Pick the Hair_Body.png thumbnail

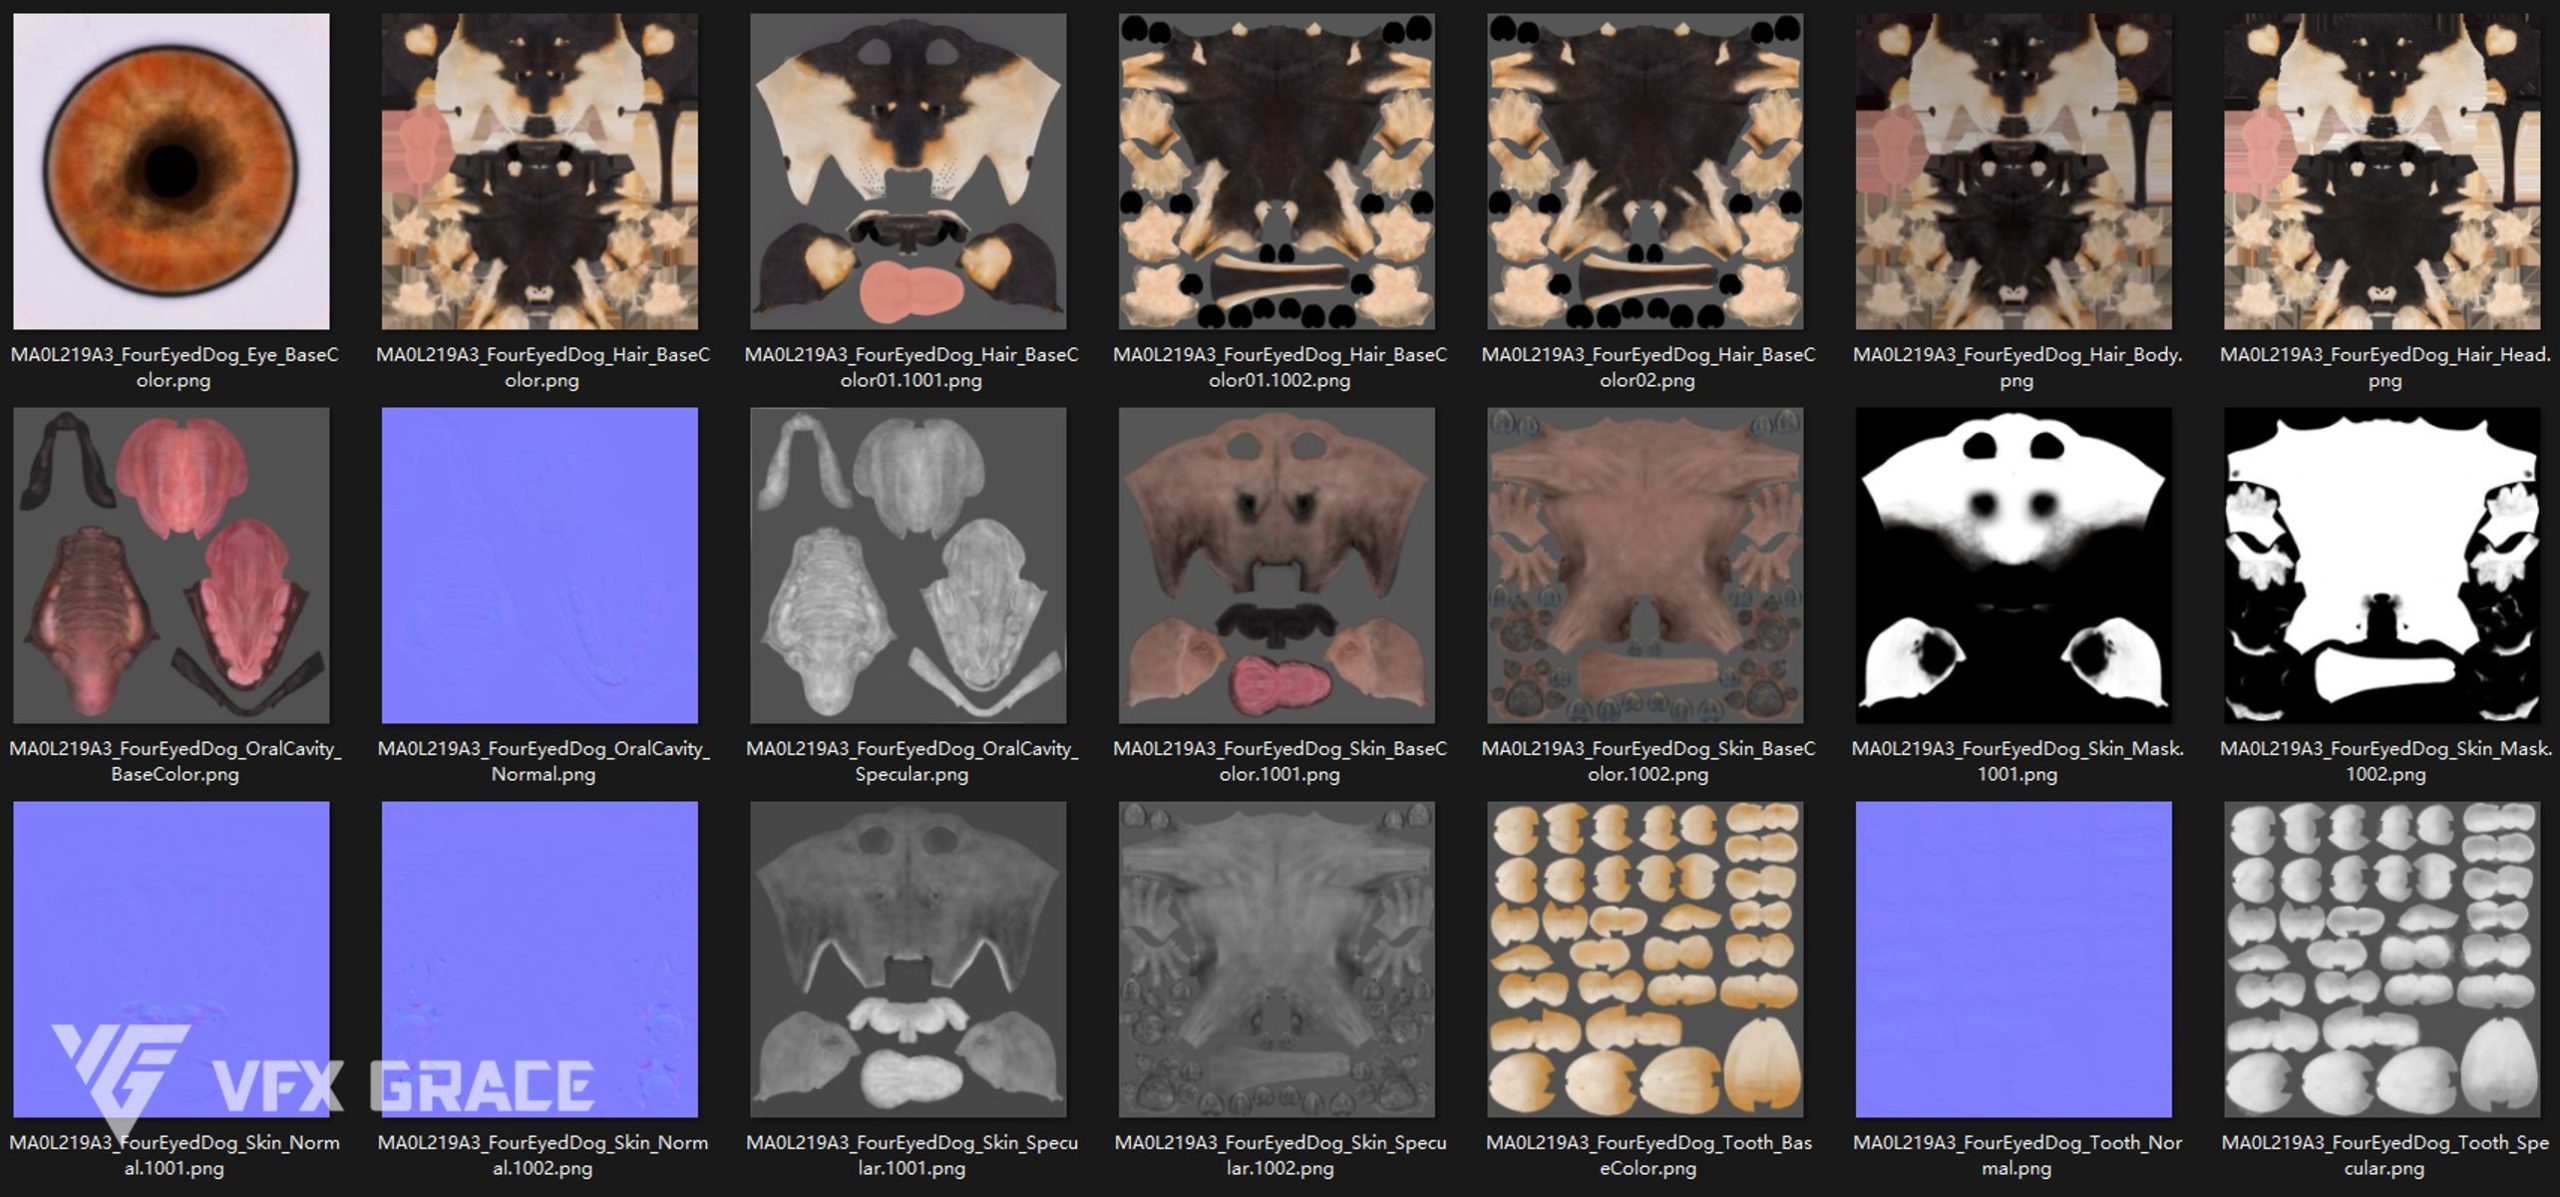pyautogui.click(x=2014, y=171)
